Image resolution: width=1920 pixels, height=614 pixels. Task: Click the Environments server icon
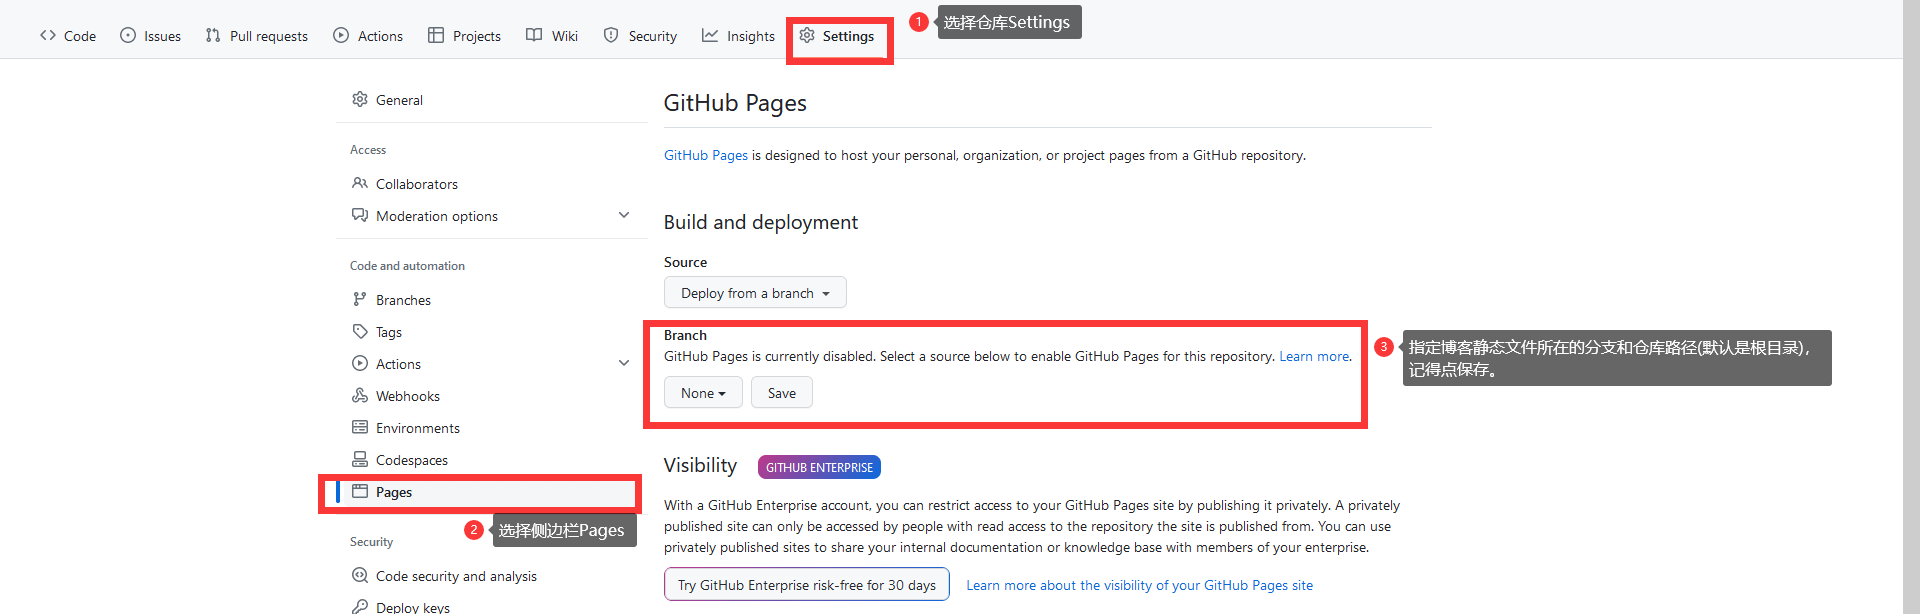[360, 427]
